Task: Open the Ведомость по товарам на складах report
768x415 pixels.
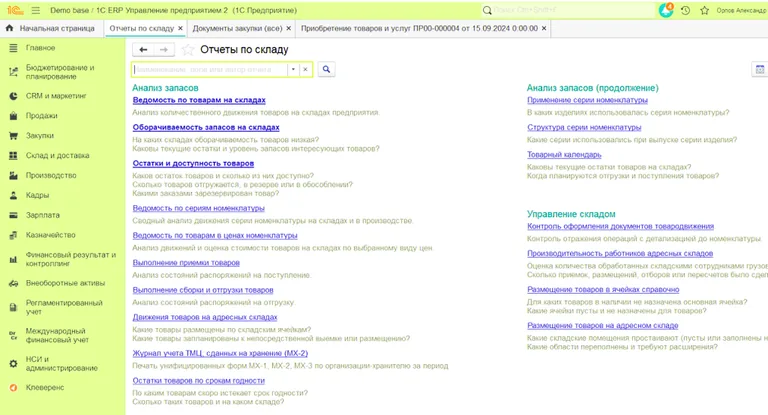Action: [x=198, y=100]
